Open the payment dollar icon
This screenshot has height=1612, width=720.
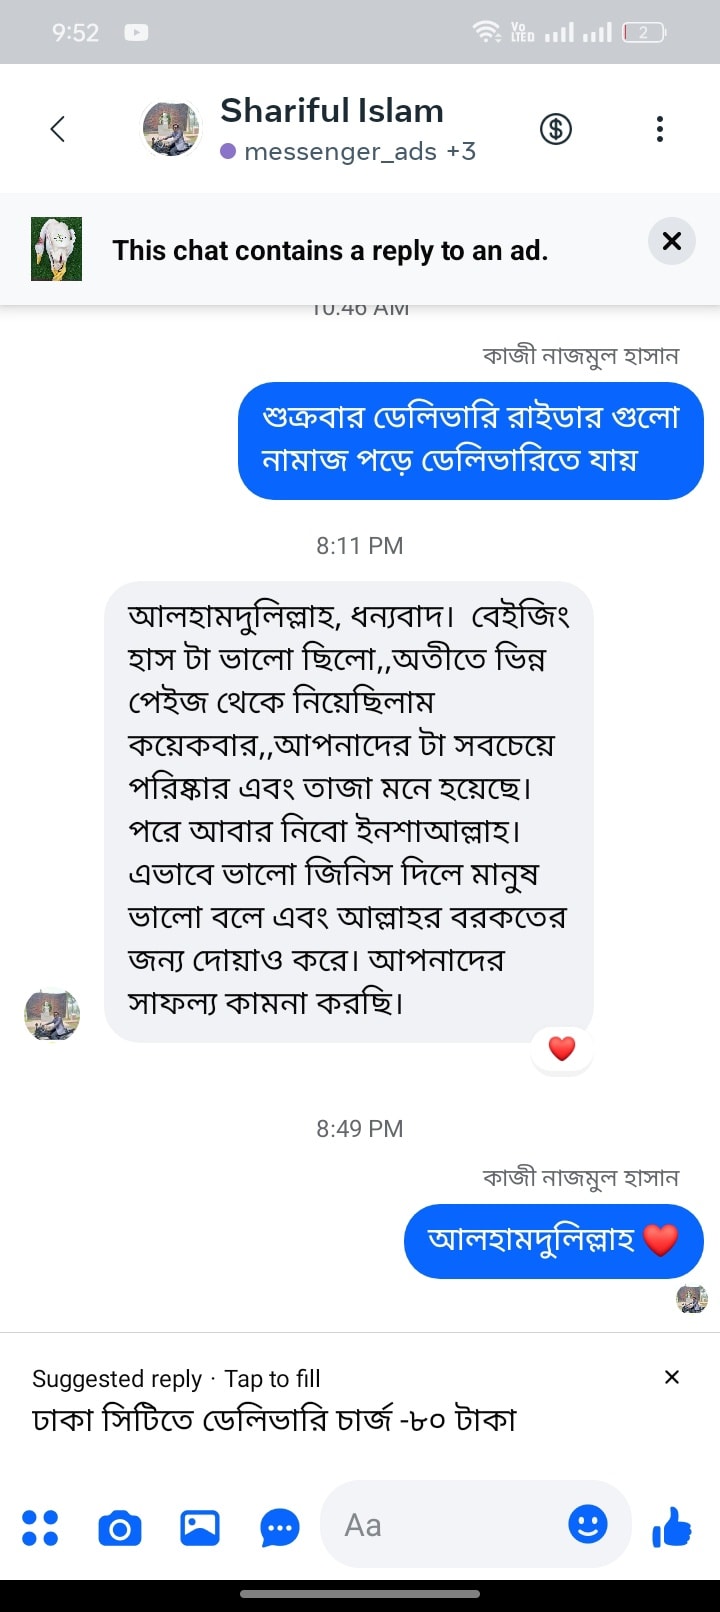tap(556, 129)
